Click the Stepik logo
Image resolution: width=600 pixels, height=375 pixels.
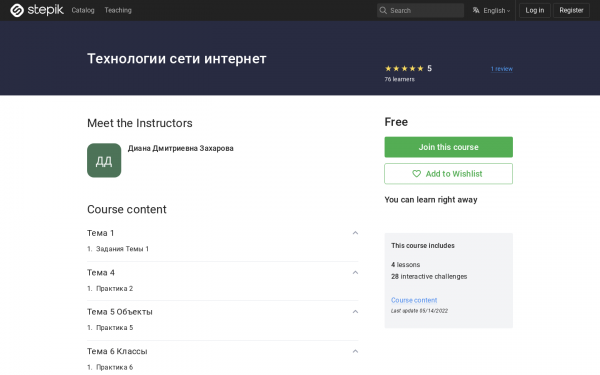pyautogui.click(x=37, y=10)
